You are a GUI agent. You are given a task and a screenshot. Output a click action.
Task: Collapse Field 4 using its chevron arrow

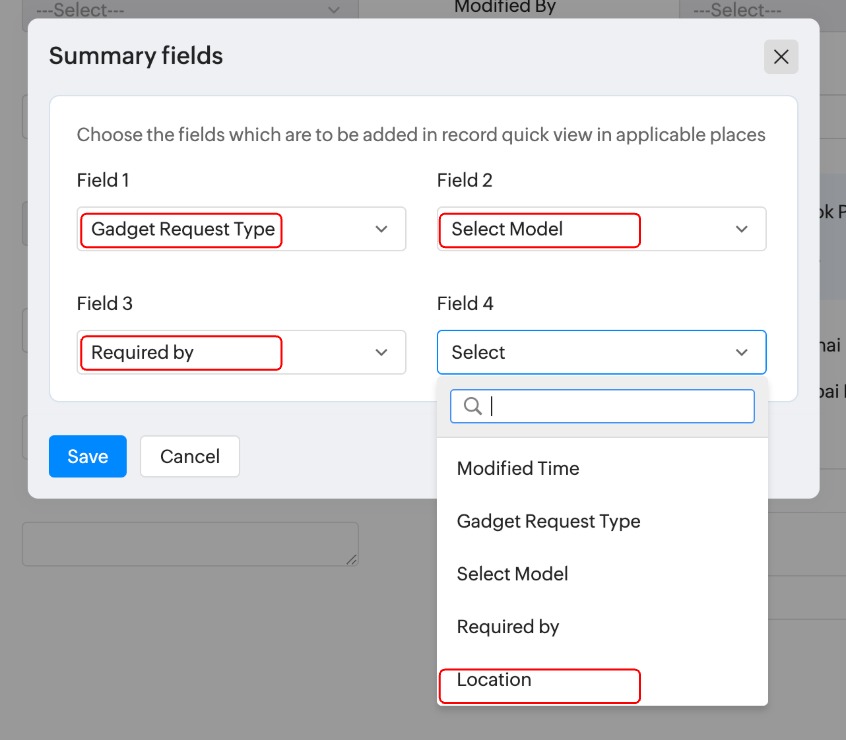tap(741, 352)
